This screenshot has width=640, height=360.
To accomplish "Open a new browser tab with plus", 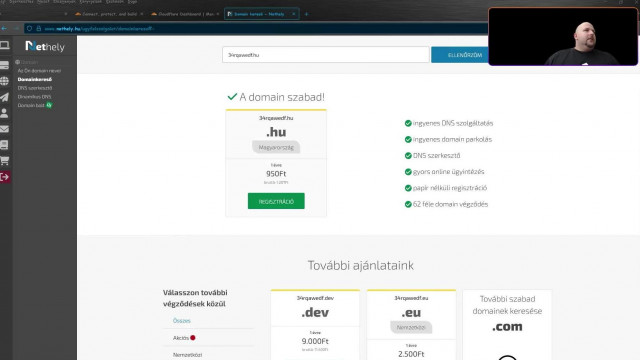I will 307,14.
